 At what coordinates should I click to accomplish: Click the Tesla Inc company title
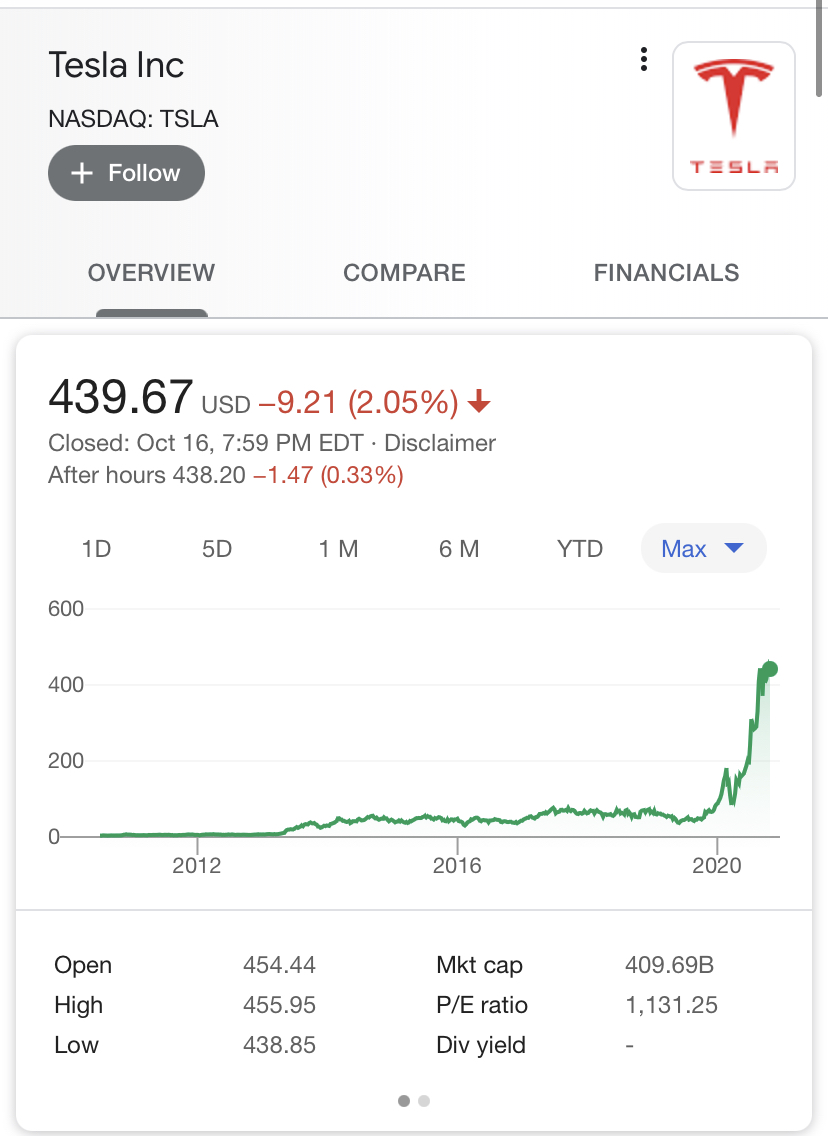(116, 66)
